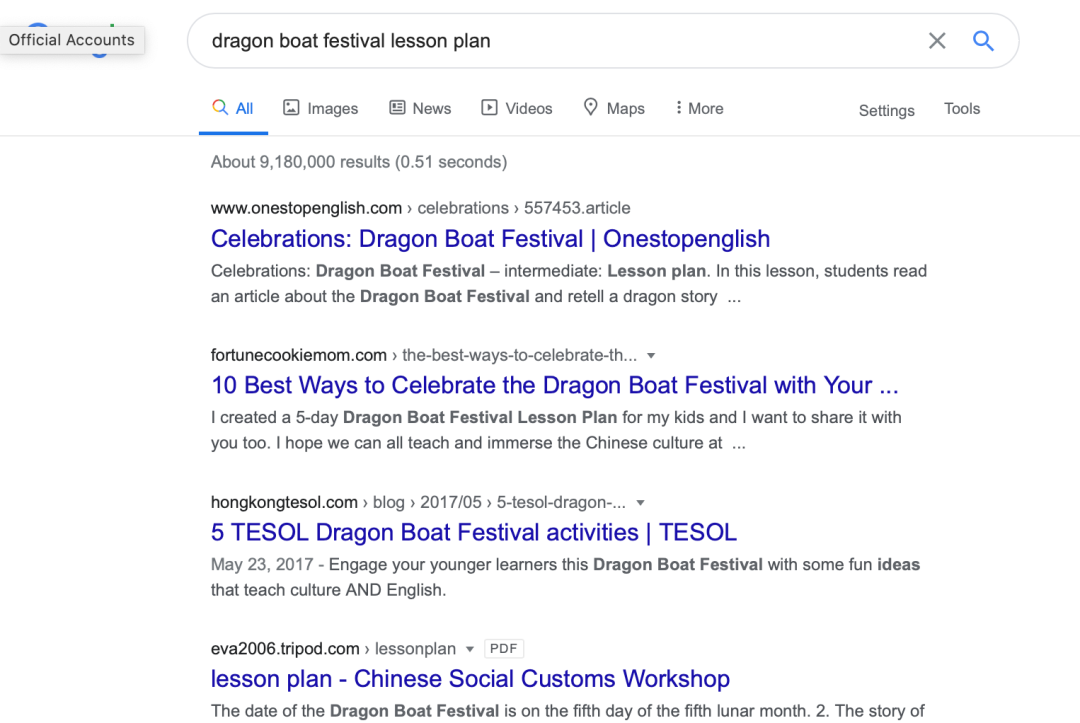The width and height of the screenshot is (1080, 723).
Task: Click the About 9,180,000 results text
Action: coord(359,162)
